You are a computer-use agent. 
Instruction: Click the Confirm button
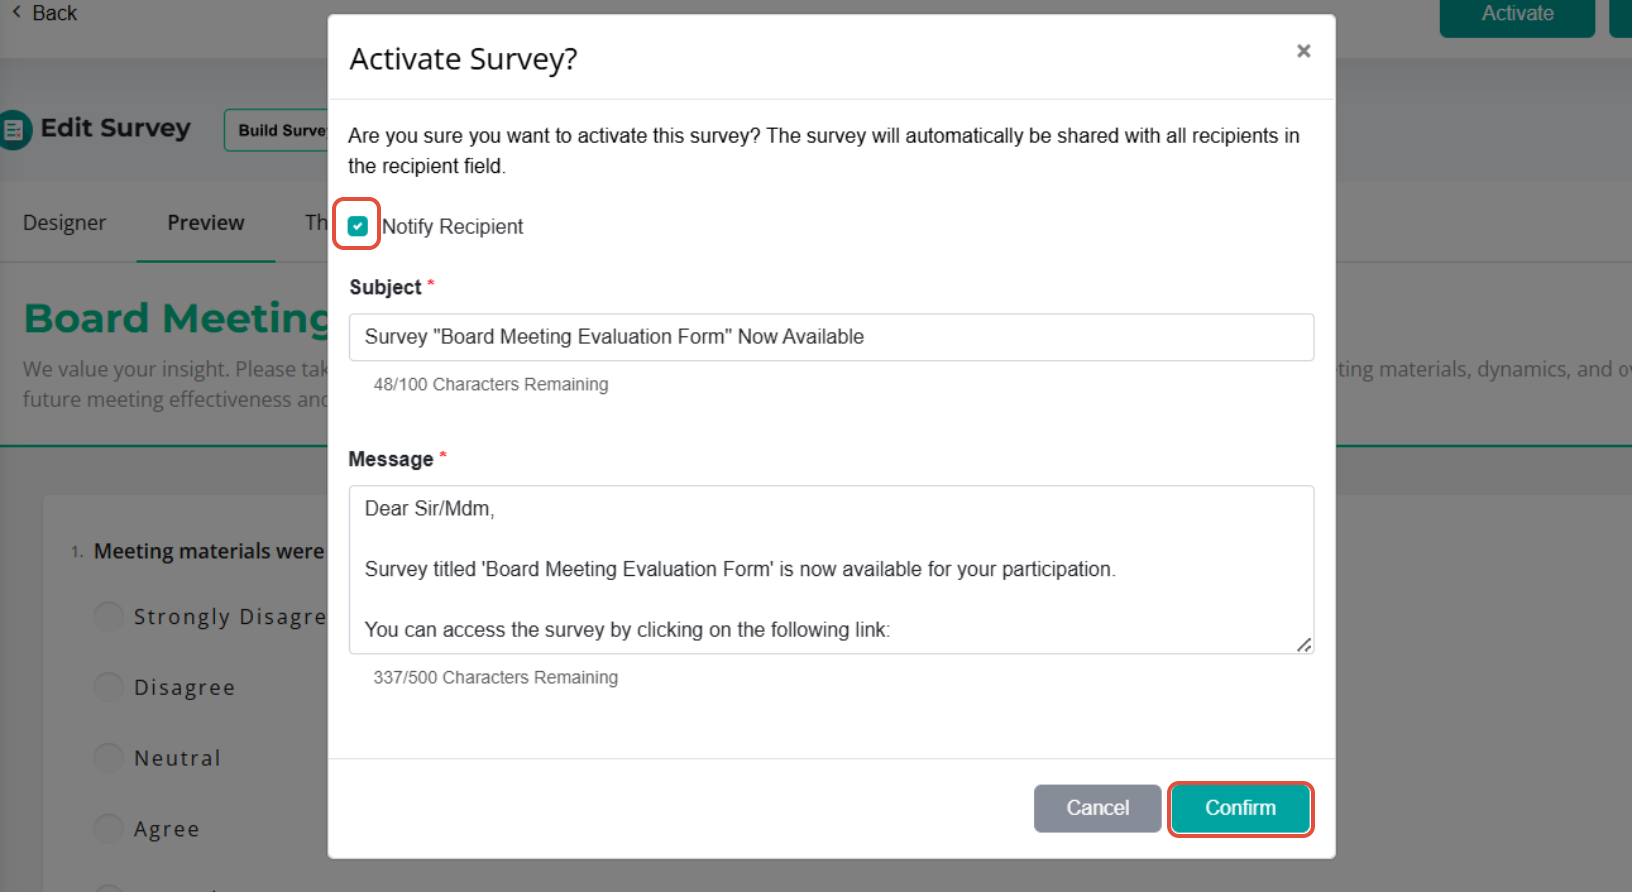[1240, 808]
